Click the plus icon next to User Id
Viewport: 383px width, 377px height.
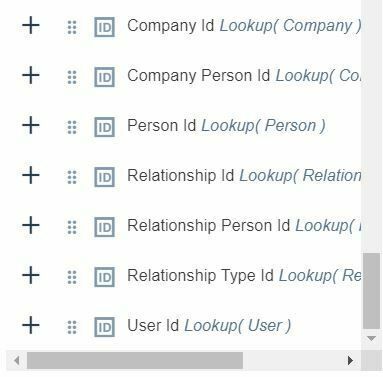pyautogui.click(x=31, y=325)
